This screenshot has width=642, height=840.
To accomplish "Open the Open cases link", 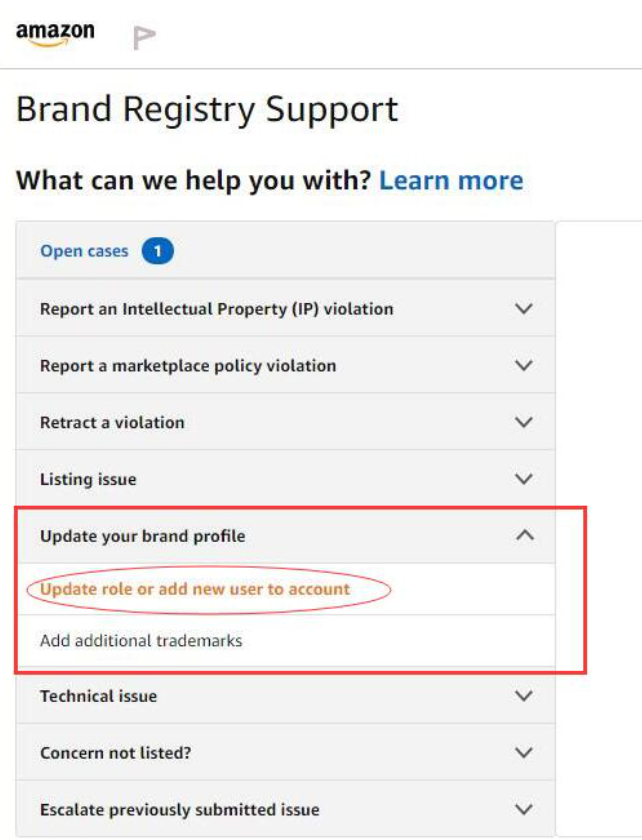I will [x=84, y=251].
